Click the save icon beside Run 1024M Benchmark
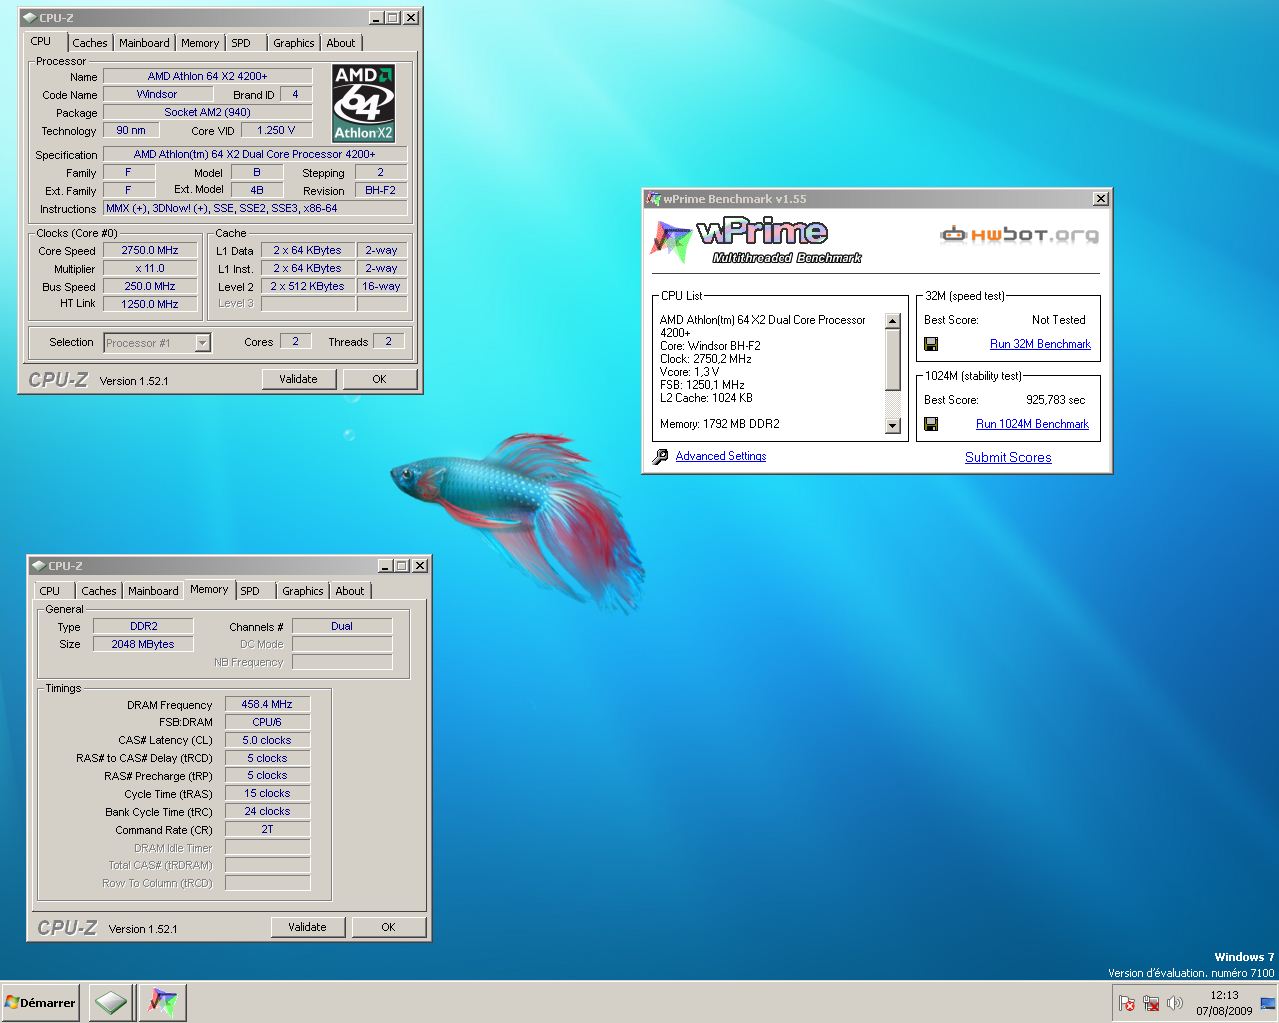The image size is (1279, 1023). [931, 424]
